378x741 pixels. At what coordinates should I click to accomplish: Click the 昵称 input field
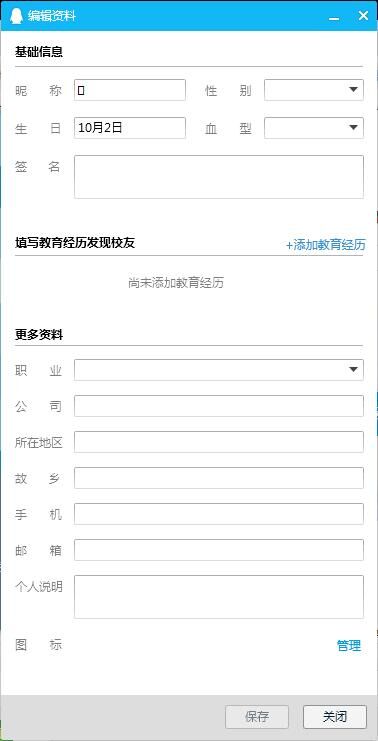pyautogui.click(x=130, y=90)
